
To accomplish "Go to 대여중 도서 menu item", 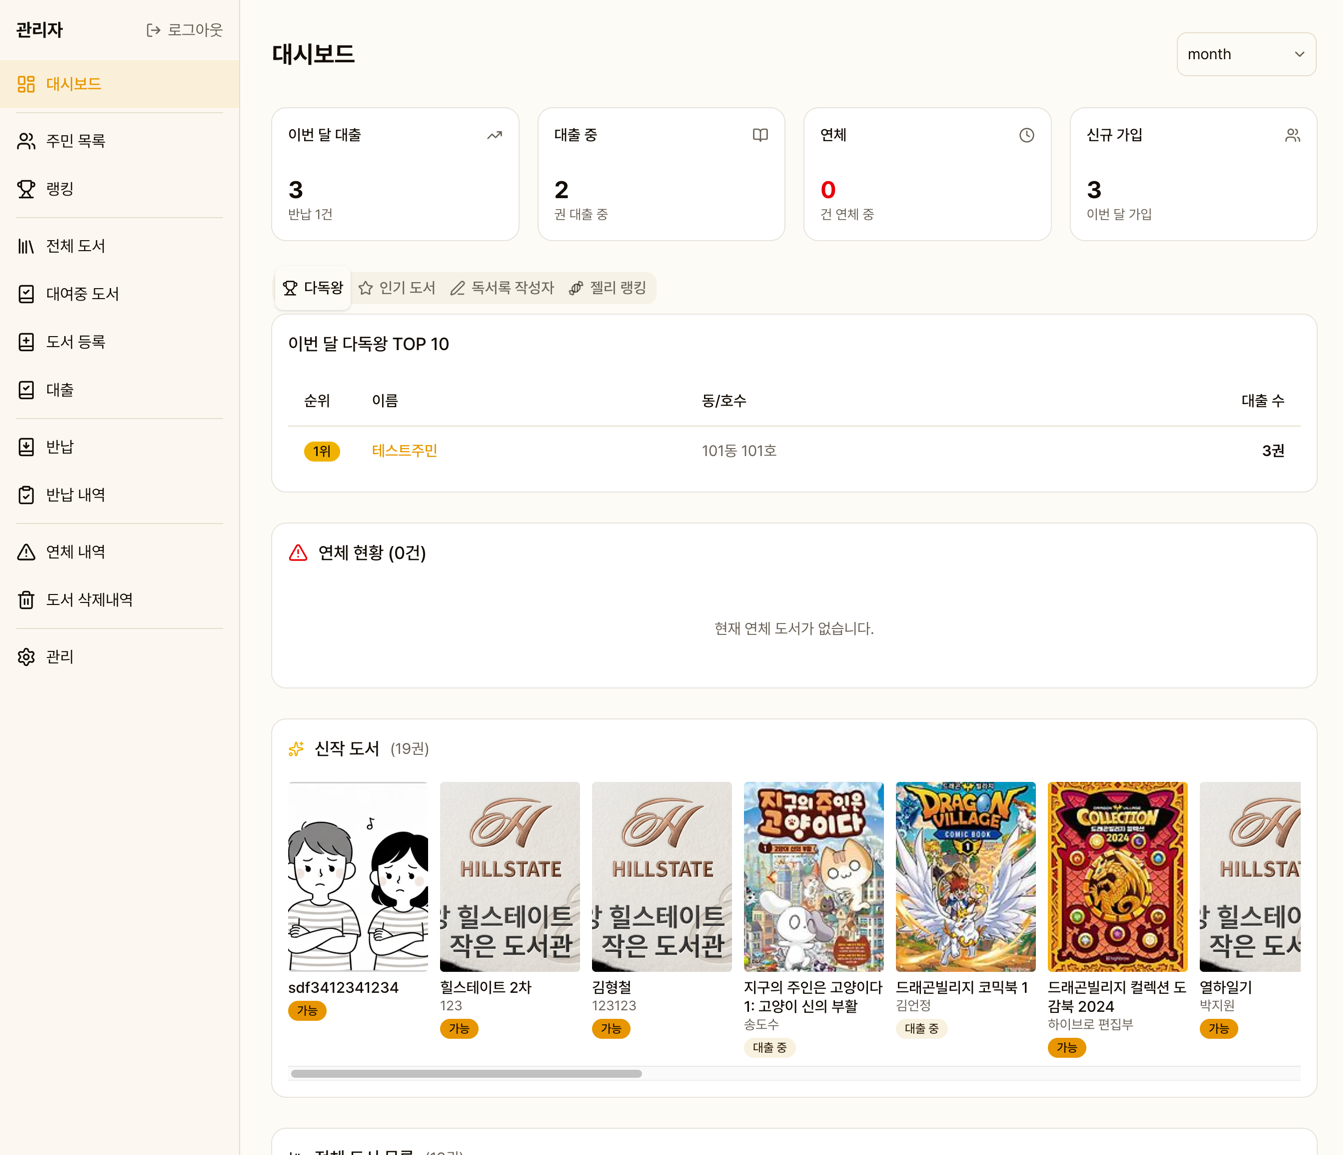I will pyautogui.click(x=82, y=294).
